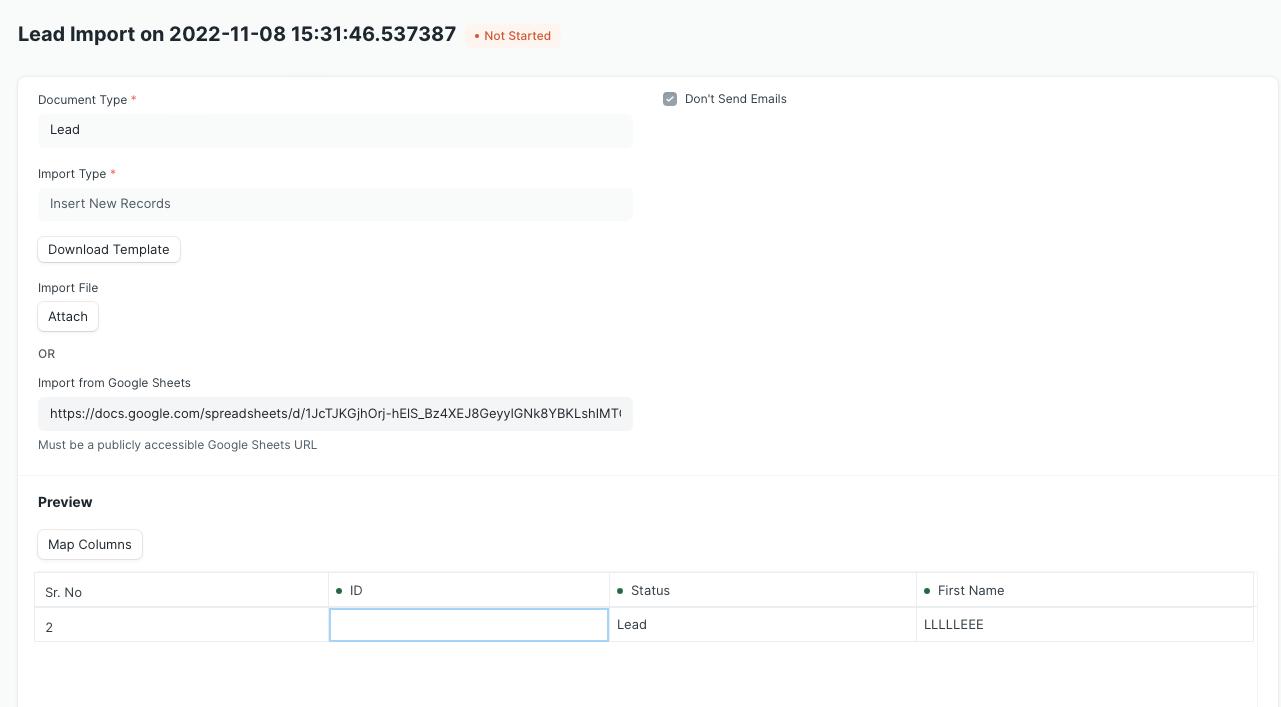Toggle the Don't Send Emails checkbox
1281x707 pixels.
tap(669, 98)
